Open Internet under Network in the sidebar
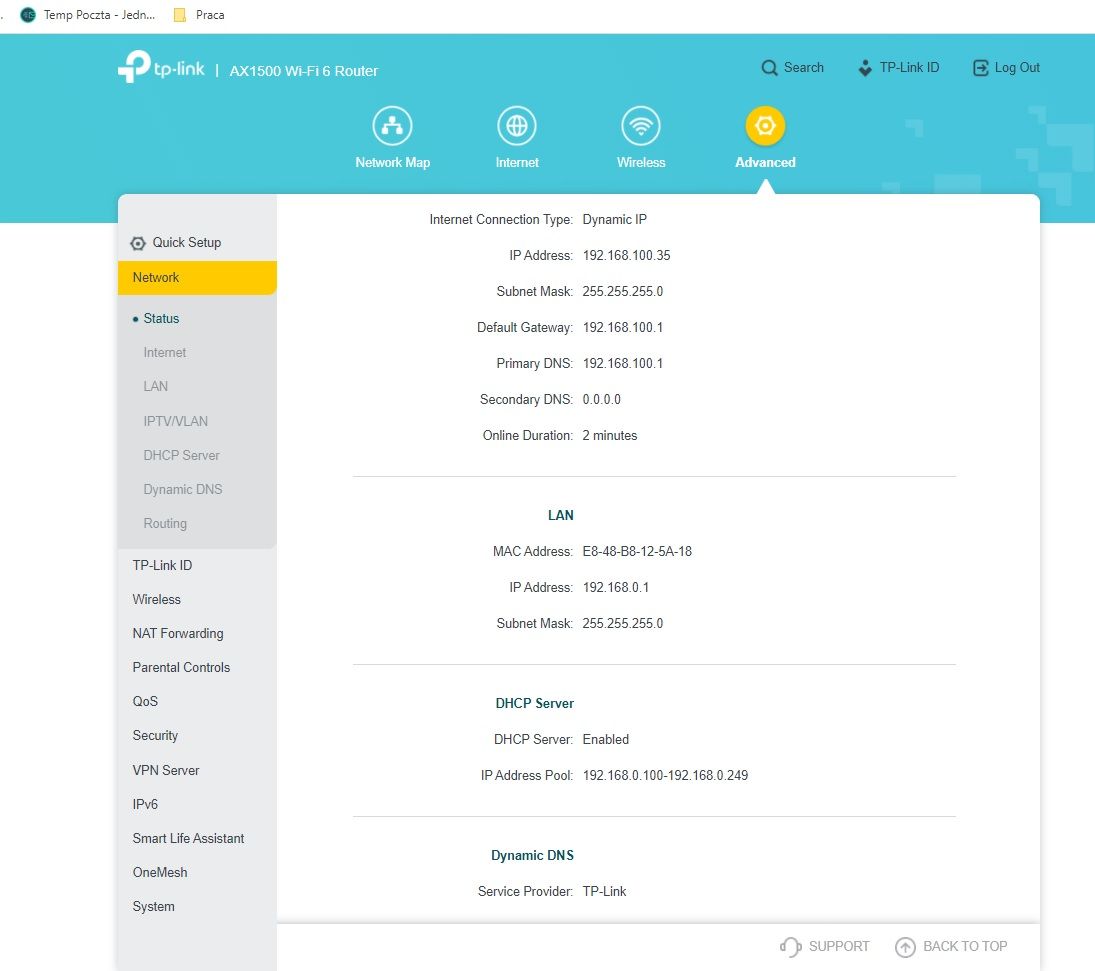Viewport: 1095px width, 971px height. click(165, 353)
